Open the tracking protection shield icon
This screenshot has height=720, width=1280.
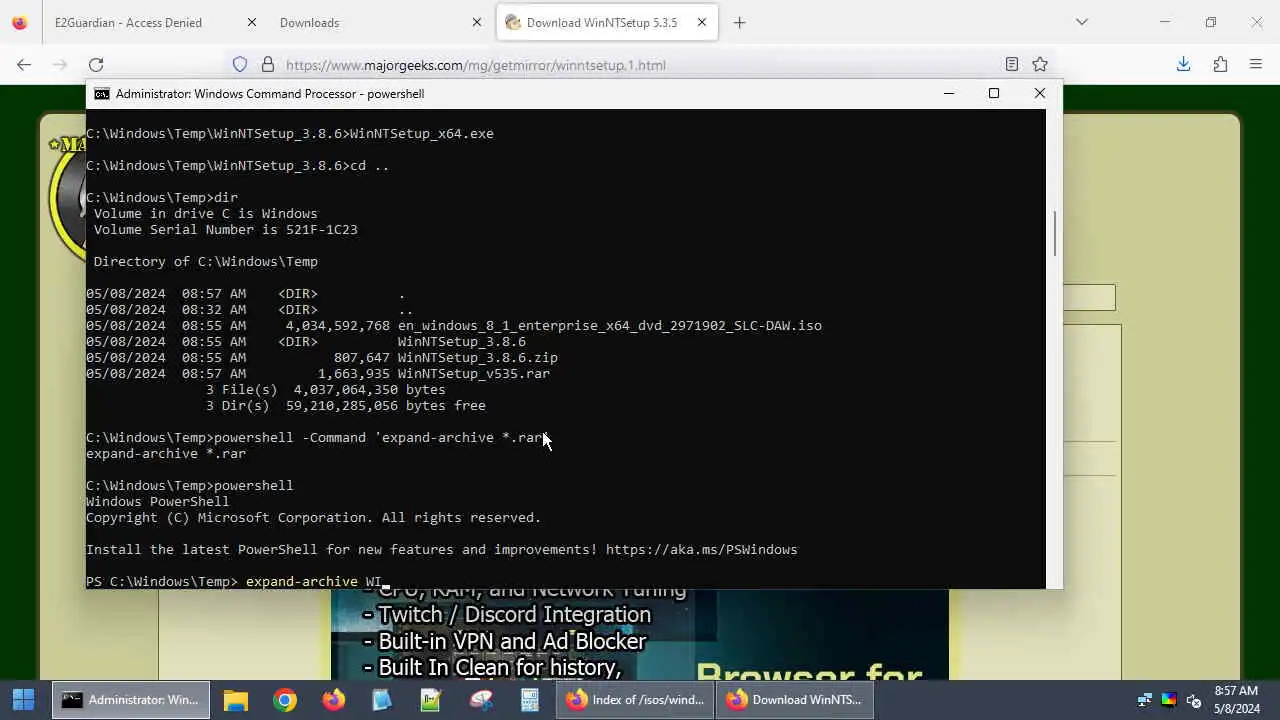pyautogui.click(x=240, y=64)
